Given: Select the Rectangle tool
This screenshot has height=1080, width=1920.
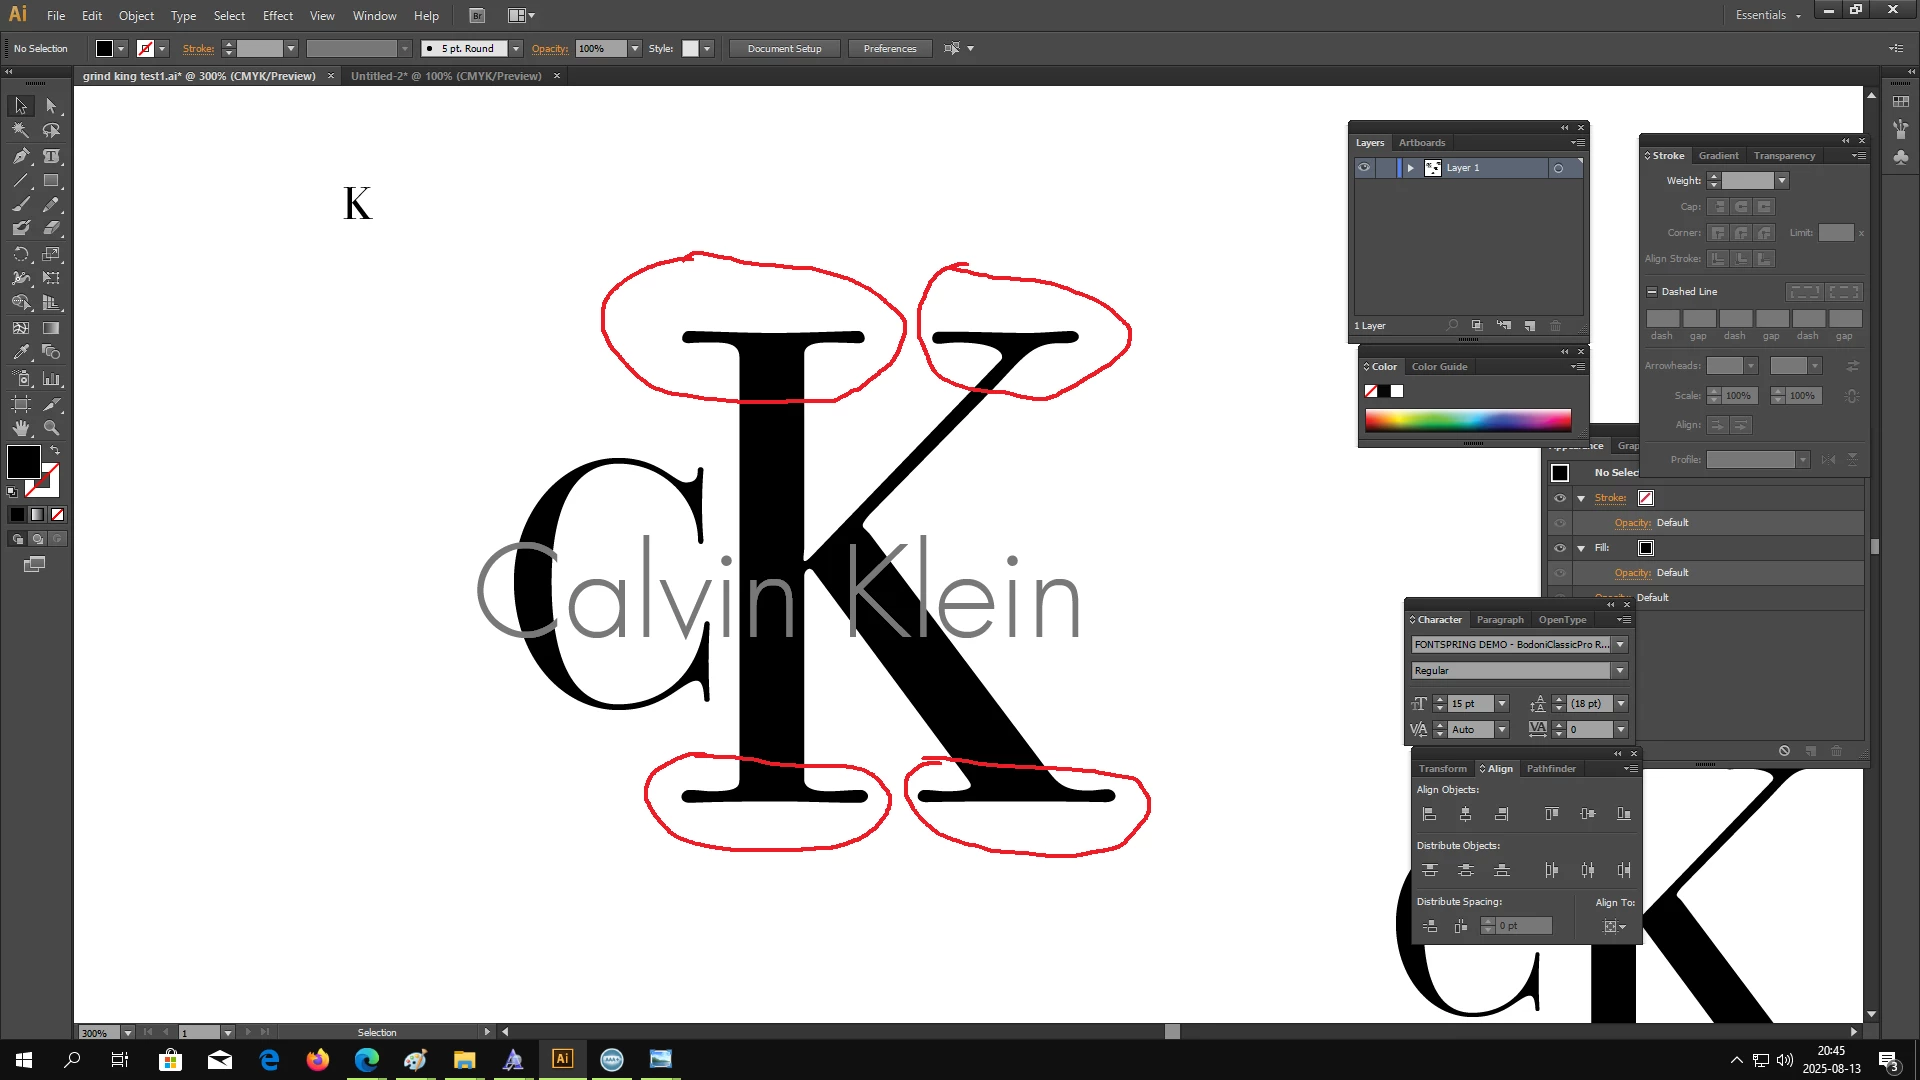Looking at the screenshot, I should [51, 181].
